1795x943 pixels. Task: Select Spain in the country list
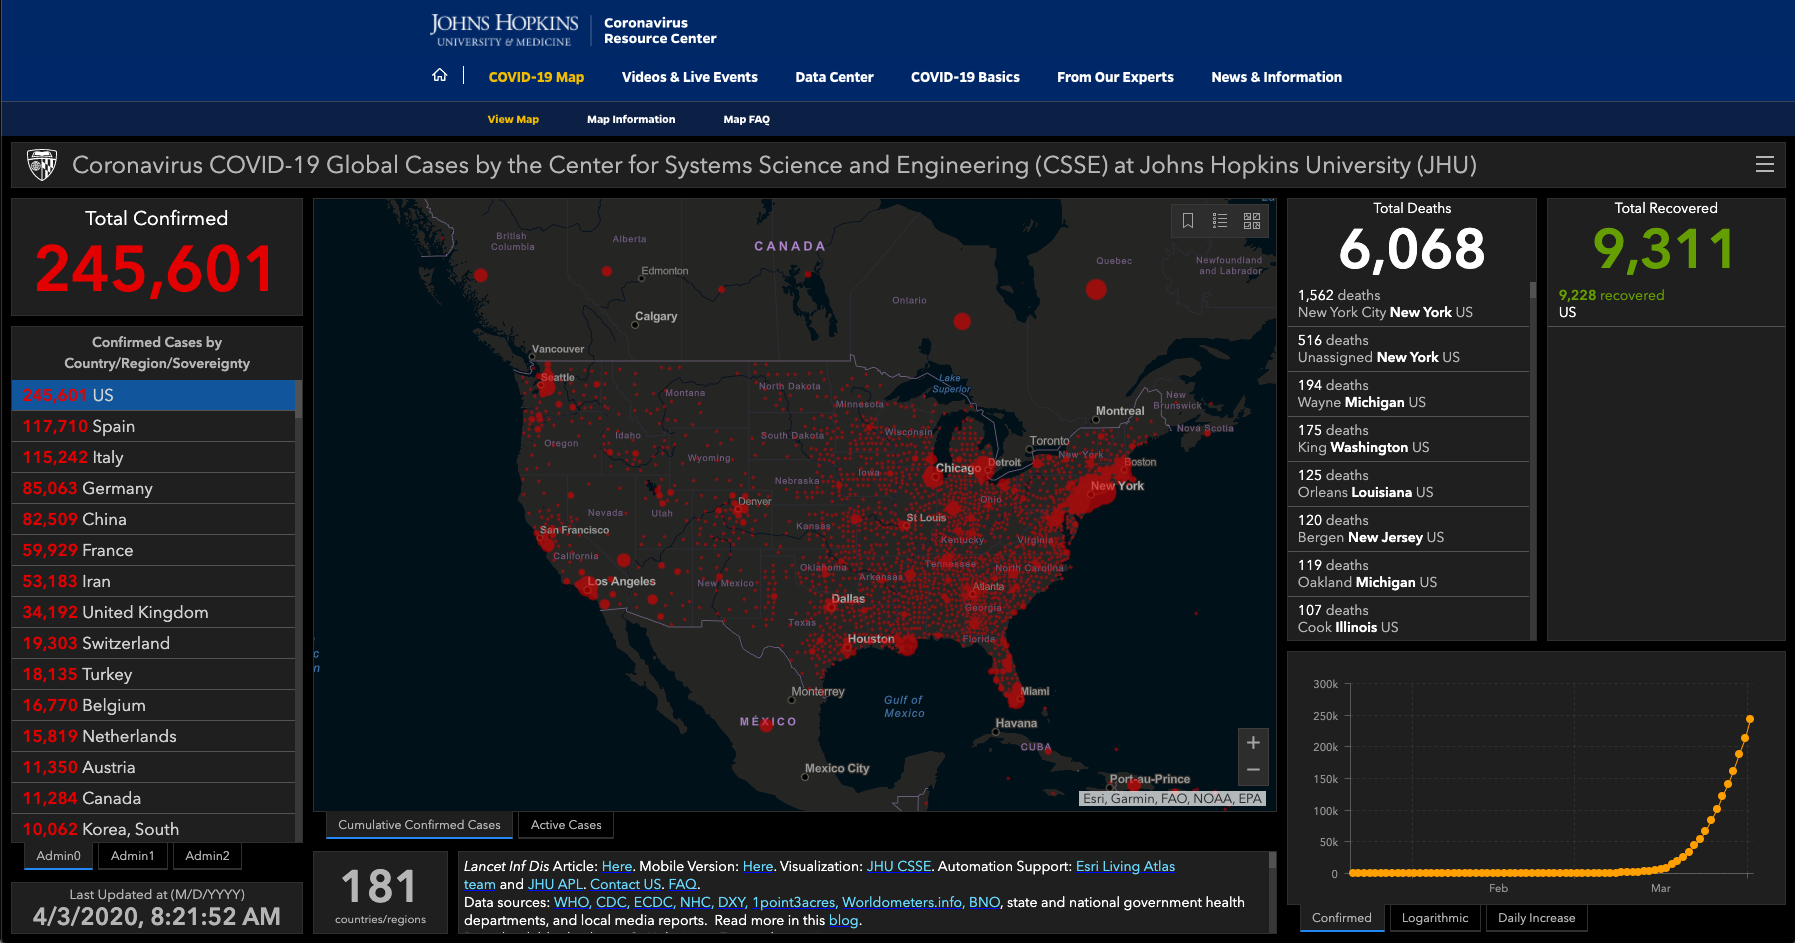click(x=153, y=426)
